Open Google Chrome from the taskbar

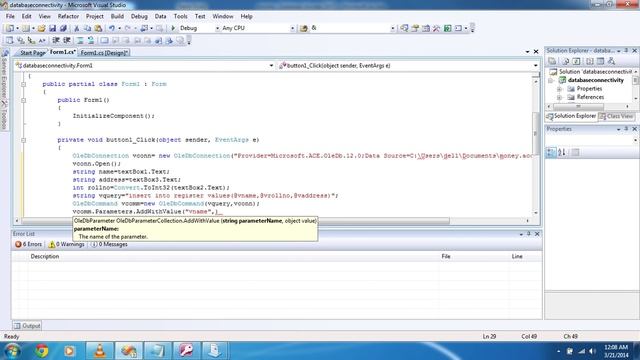point(41,351)
